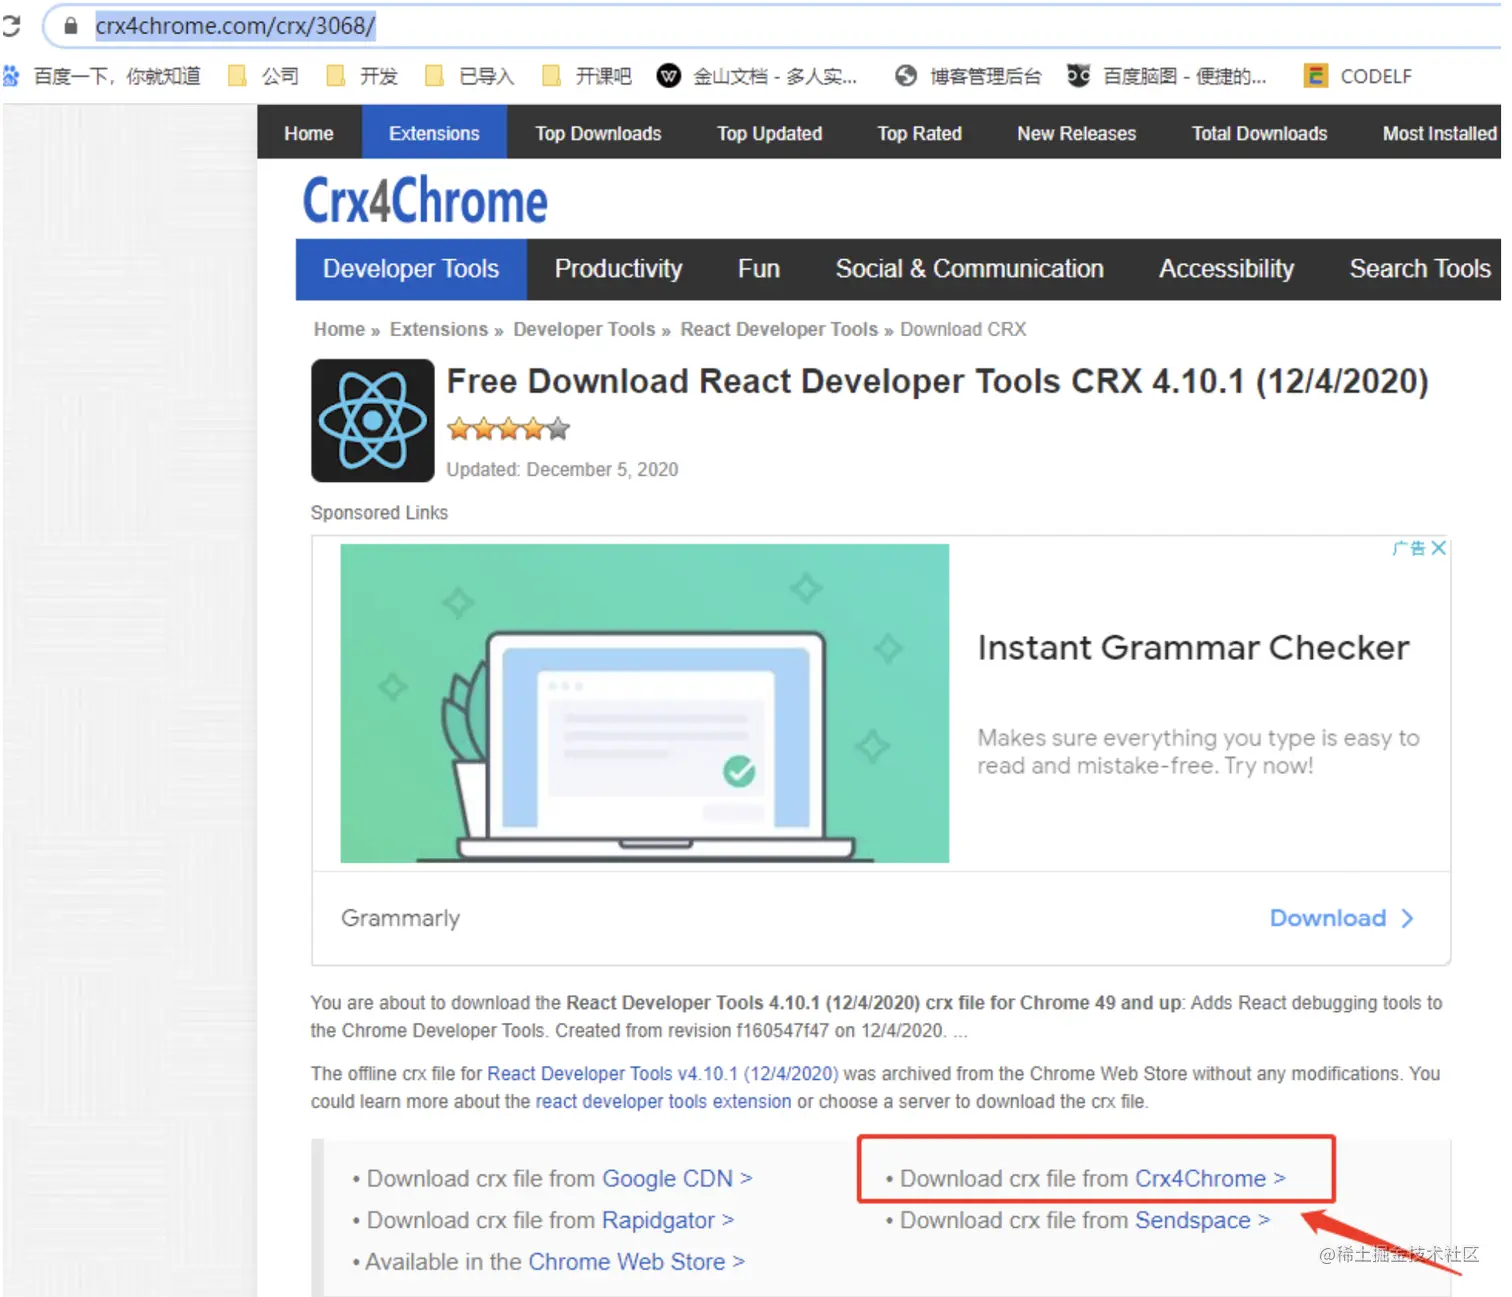Viewport: 1512px width, 1297px height.
Task: Select Search Tools category tab
Action: (1420, 269)
